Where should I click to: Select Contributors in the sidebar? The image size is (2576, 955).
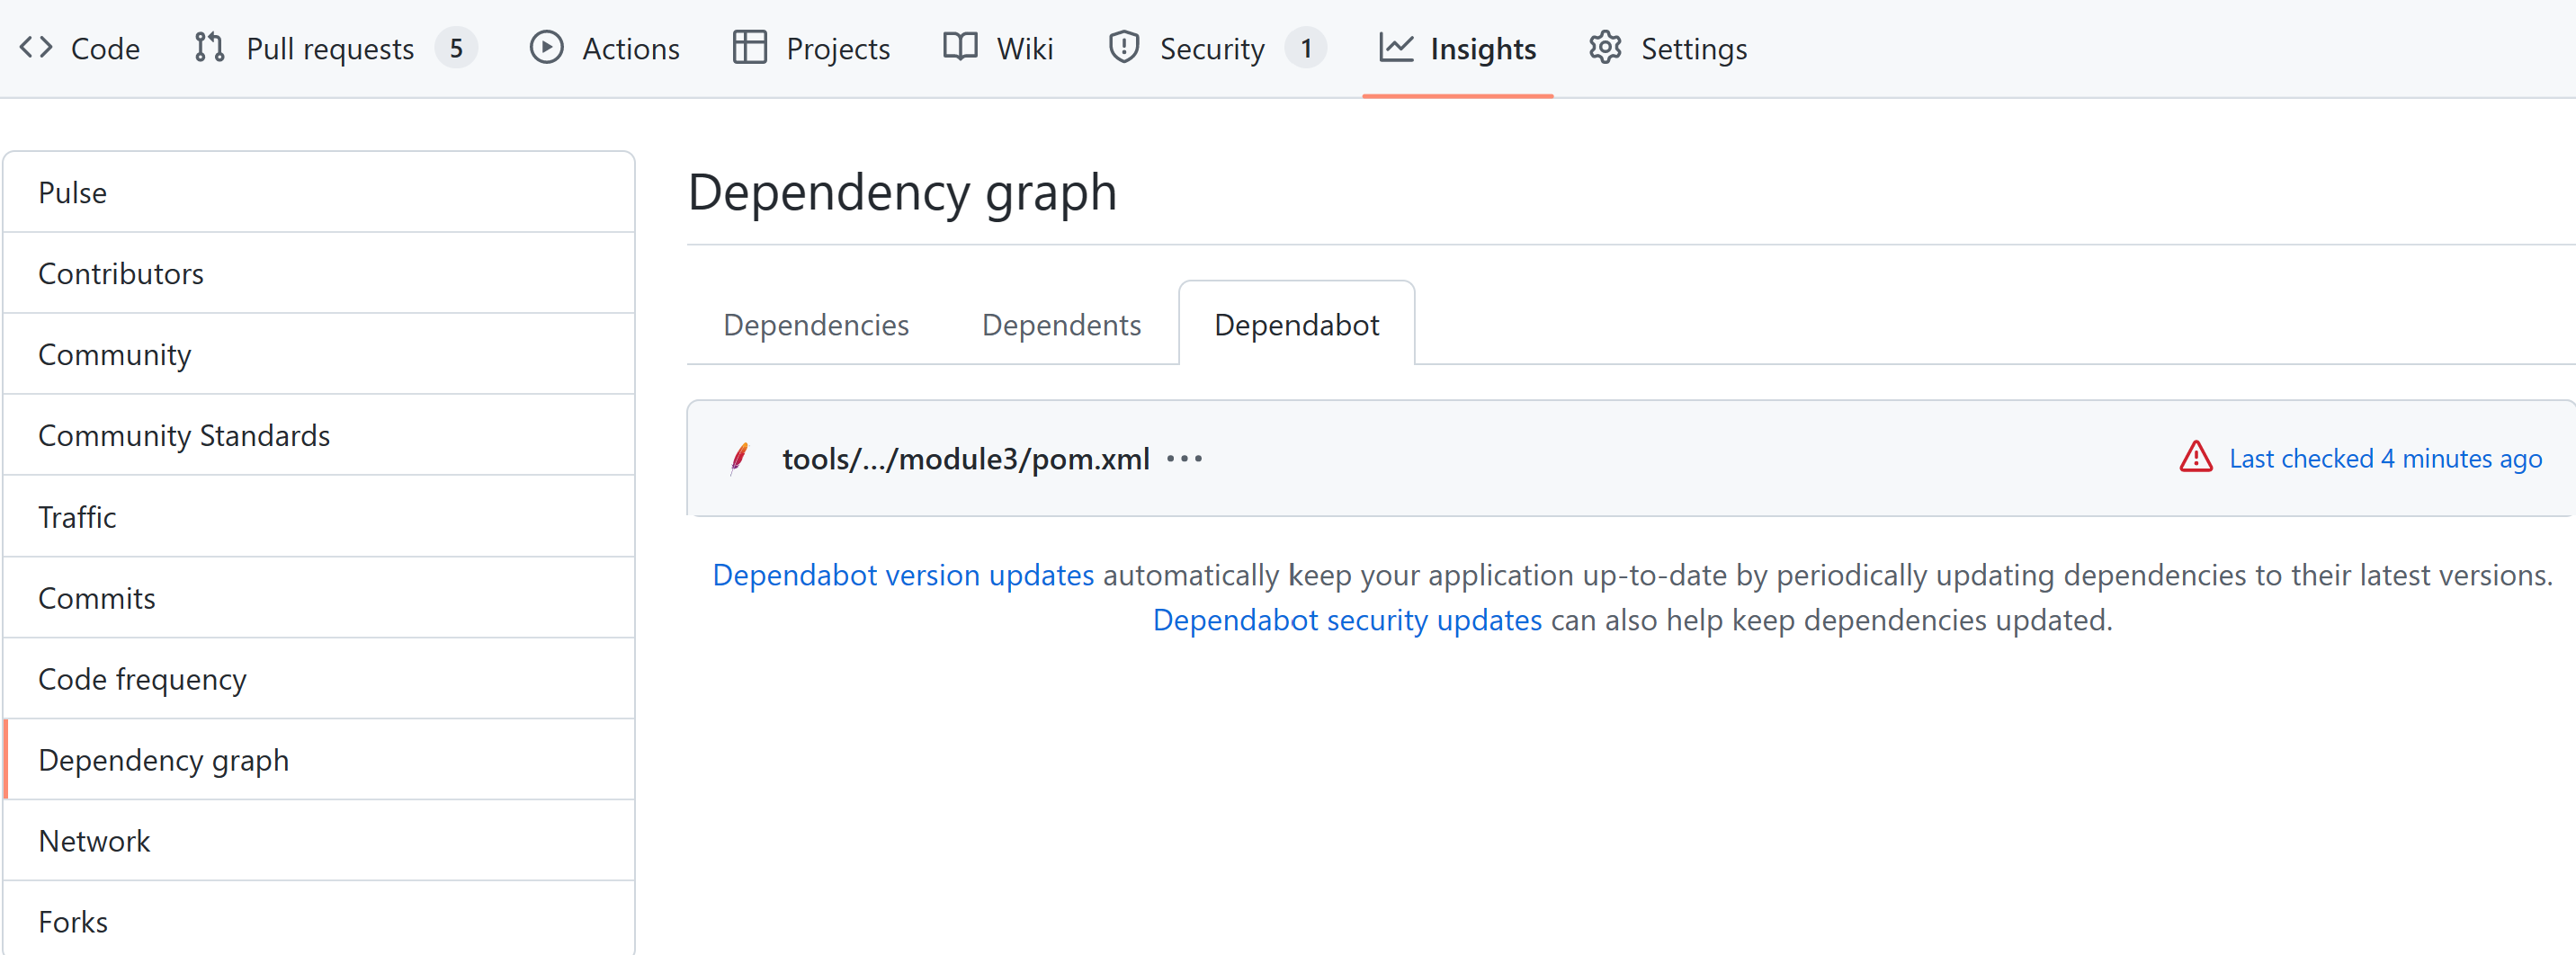point(319,273)
